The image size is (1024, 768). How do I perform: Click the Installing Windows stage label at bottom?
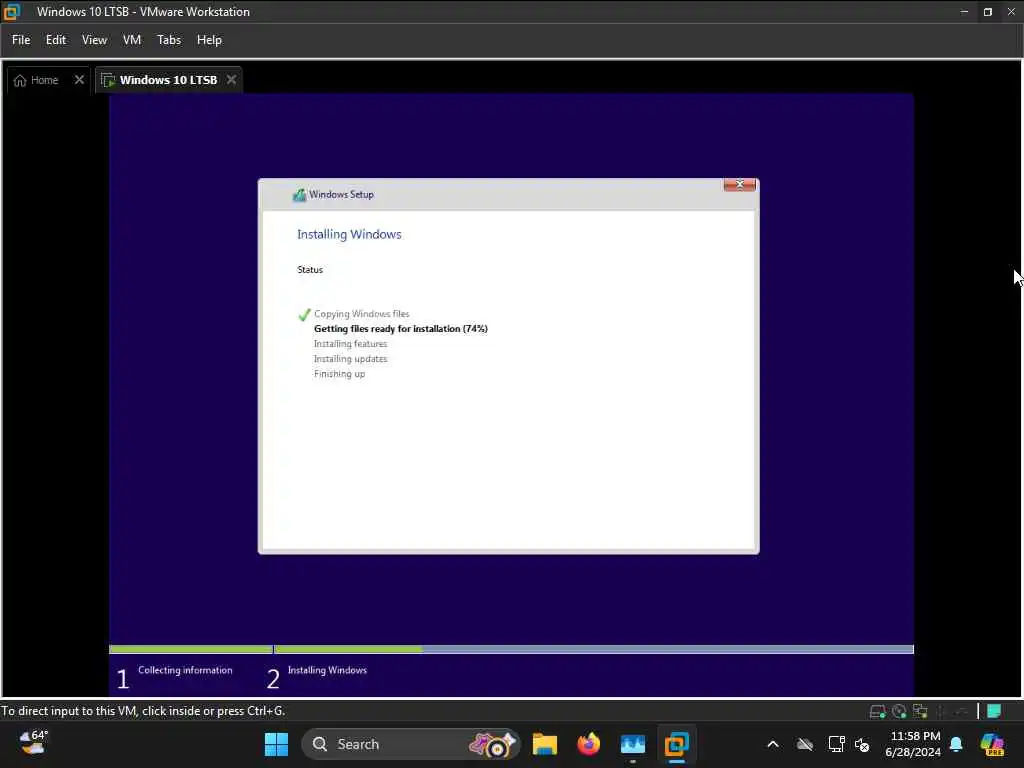click(x=327, y=670)
